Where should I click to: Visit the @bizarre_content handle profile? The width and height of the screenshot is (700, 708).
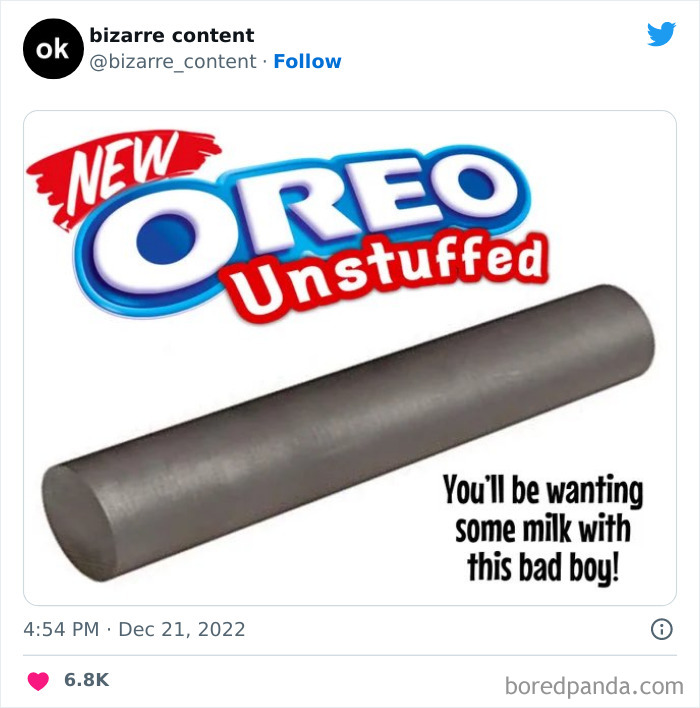coord(173,61)
